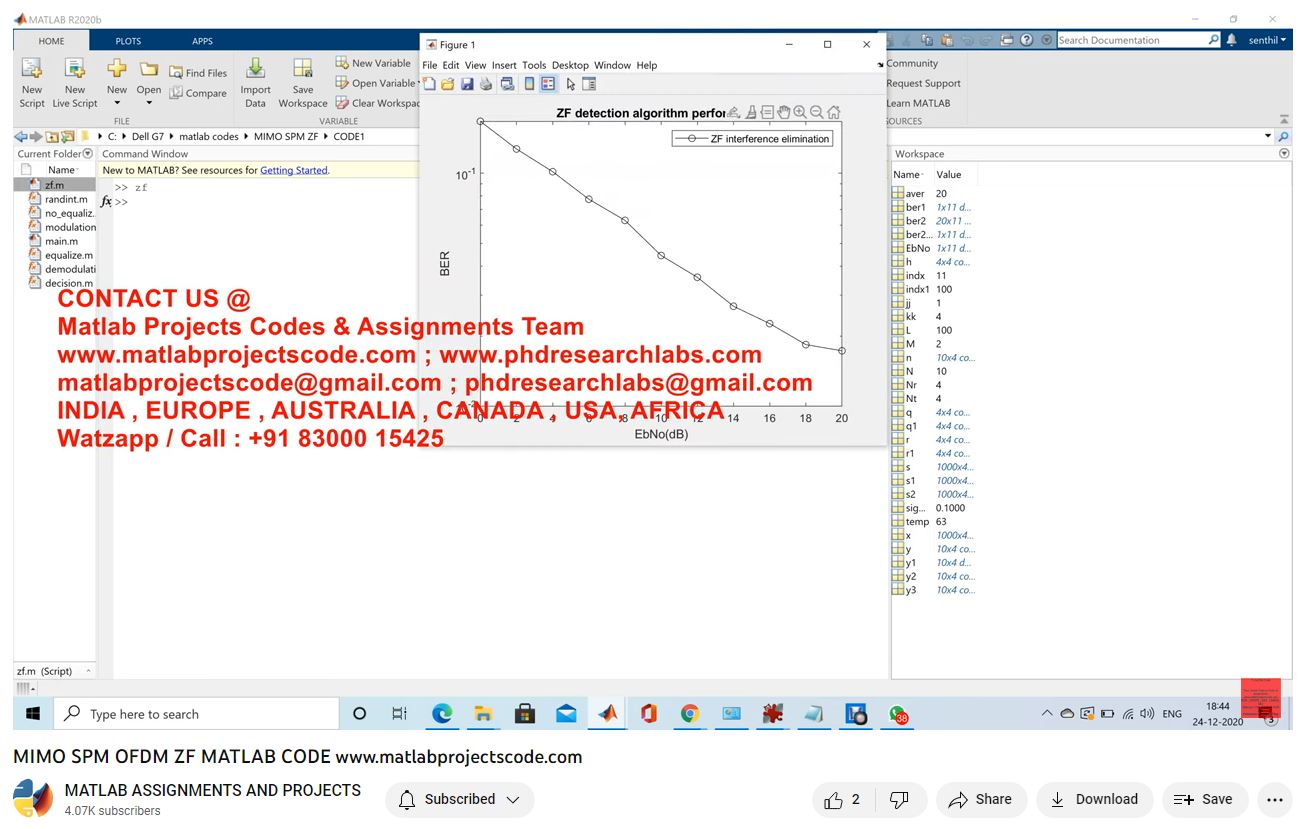Expand the New dropdown in the FILE section
This screenshot has width=1306, height=829.
[117, 103]
